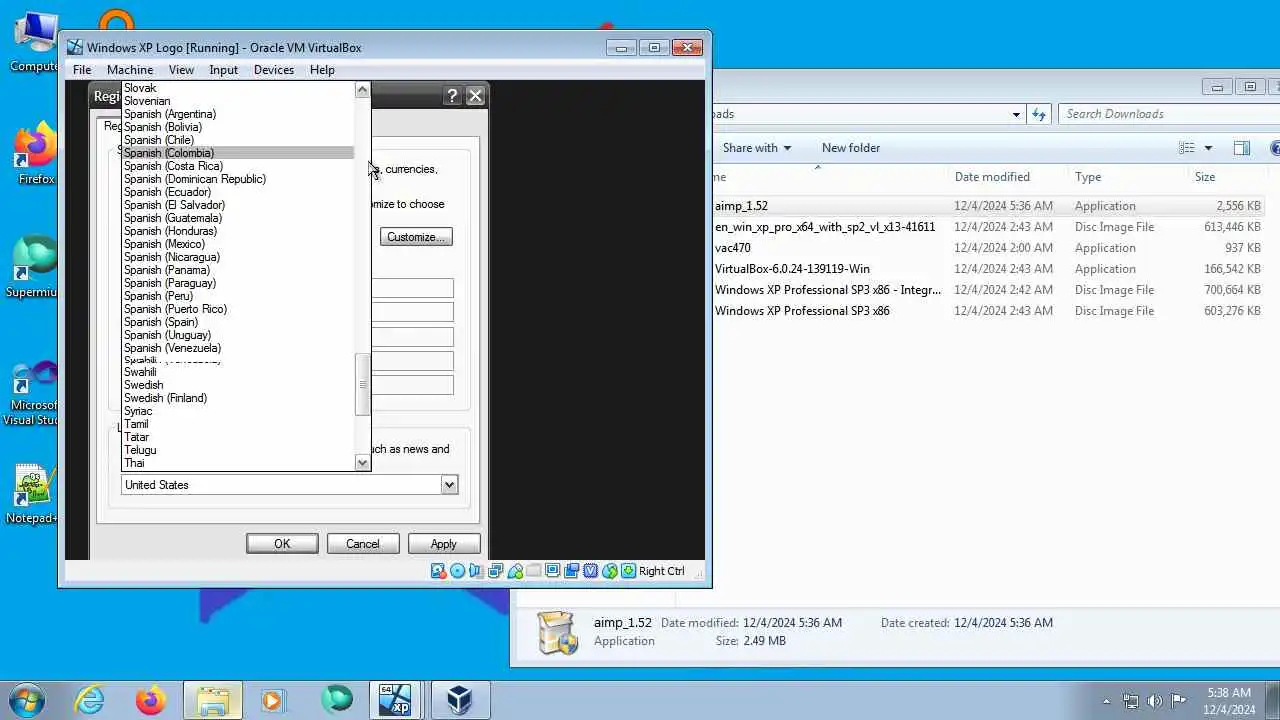The image size is (1280, 720).
Task: Click the VirtualBox hard disk activity icon
Action: coord(438,571)
